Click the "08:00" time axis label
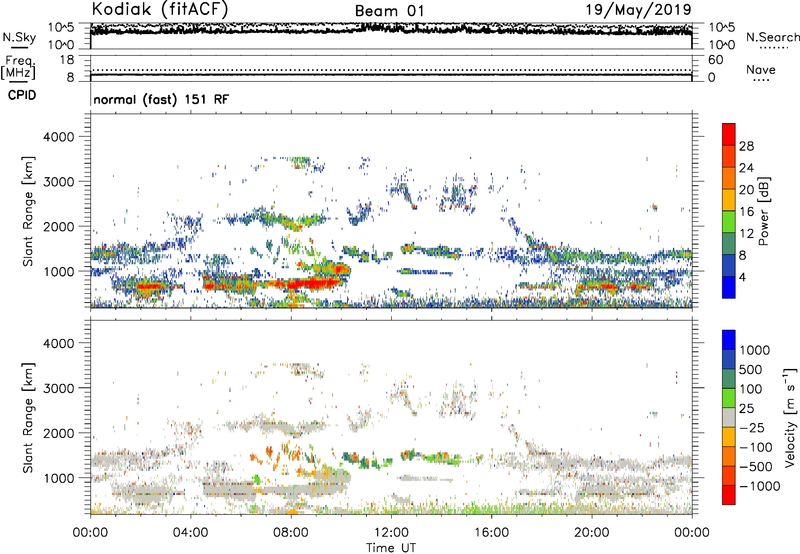 pyautogui.click(x=291, y=533)
